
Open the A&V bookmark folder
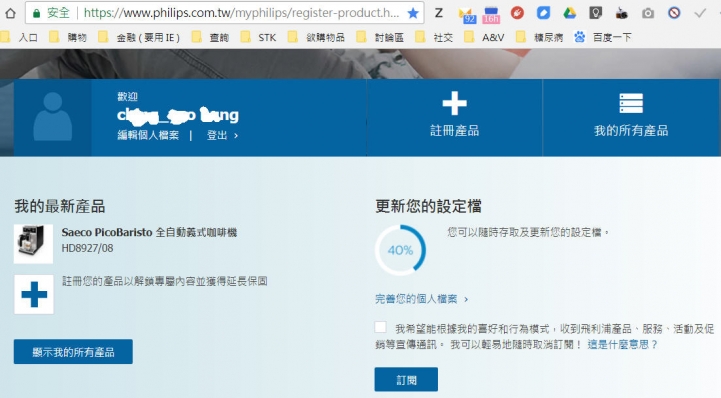click(484, 37)
